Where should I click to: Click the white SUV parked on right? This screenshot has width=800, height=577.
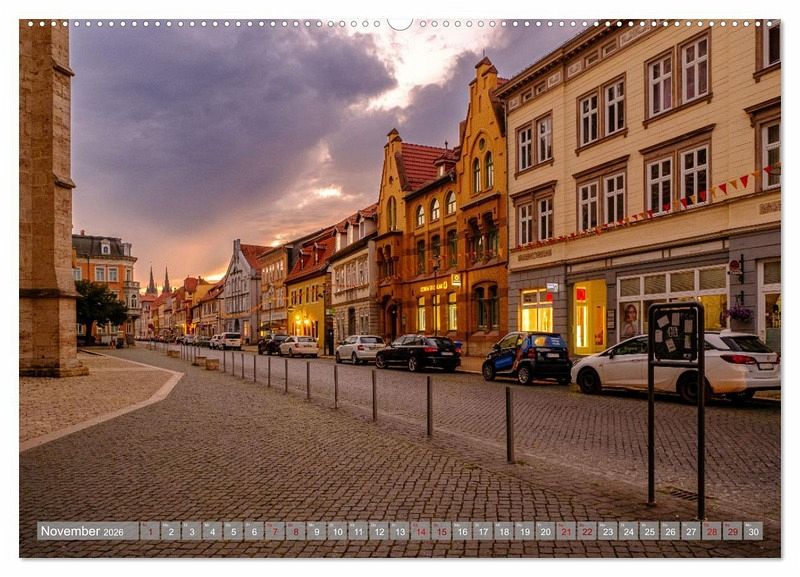click(680, 365)
